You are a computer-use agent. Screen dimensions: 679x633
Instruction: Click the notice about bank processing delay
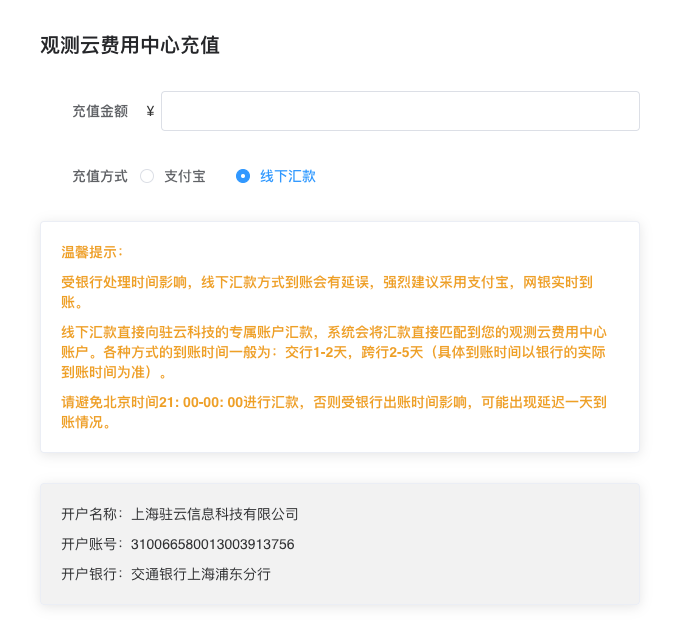click(x=327, y=292)
